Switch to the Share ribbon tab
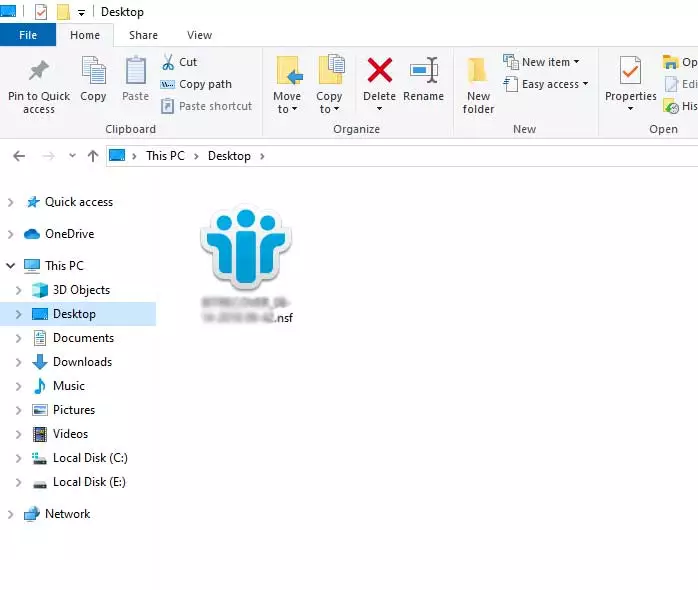This screenshot has height=590, width=698. pyautogui.click(x=143, y=35)
